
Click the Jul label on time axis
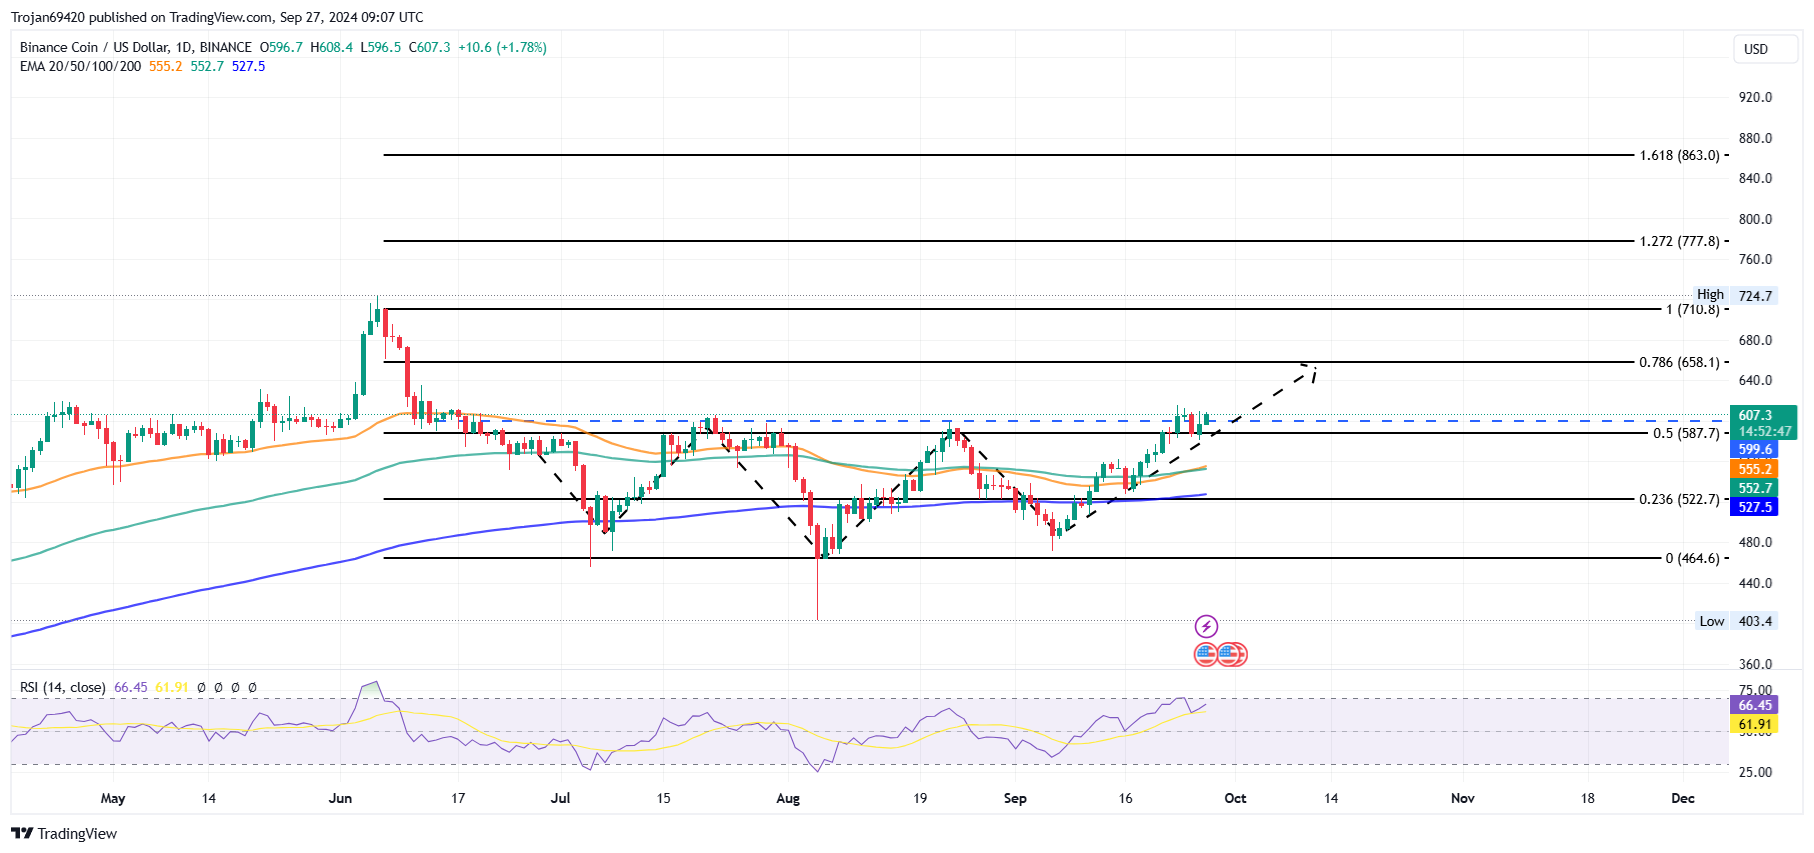[560, 798]
